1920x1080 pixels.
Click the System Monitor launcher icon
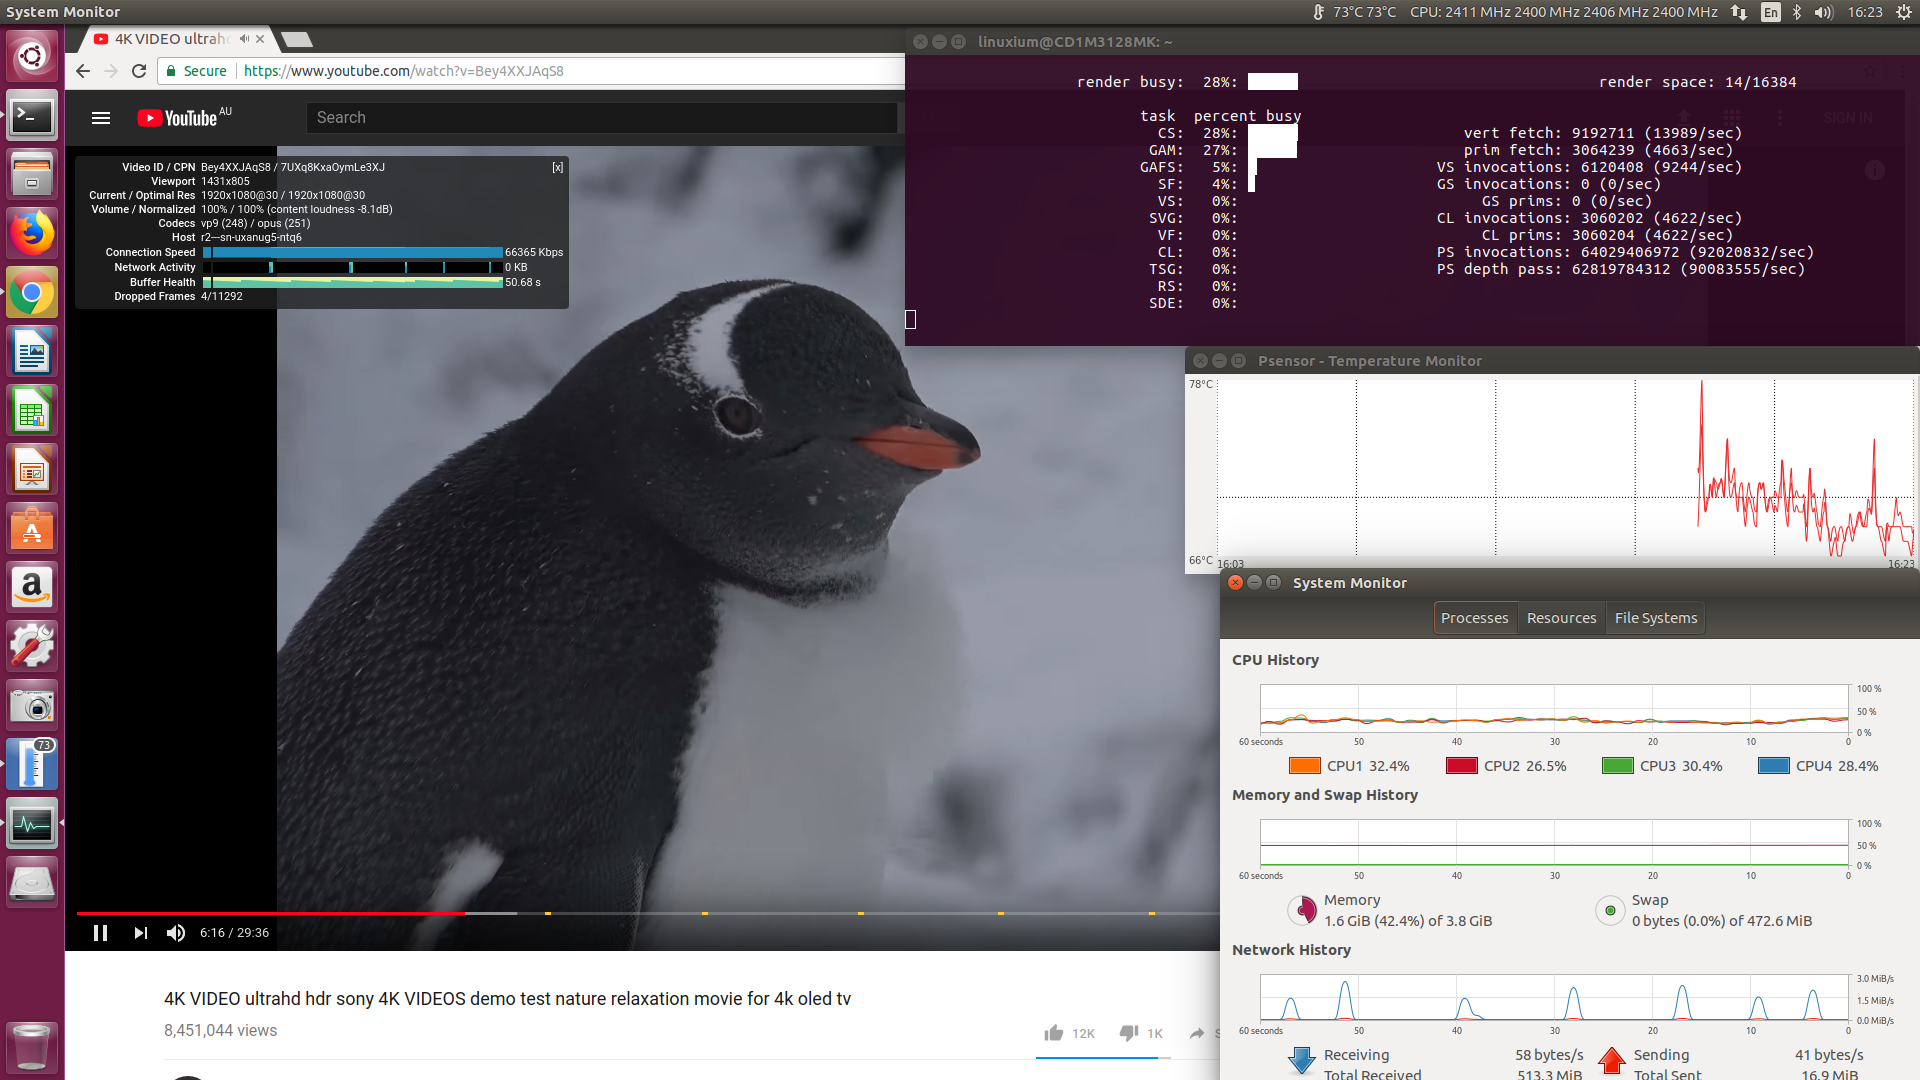pyautogui.click(x=32, y=824)
